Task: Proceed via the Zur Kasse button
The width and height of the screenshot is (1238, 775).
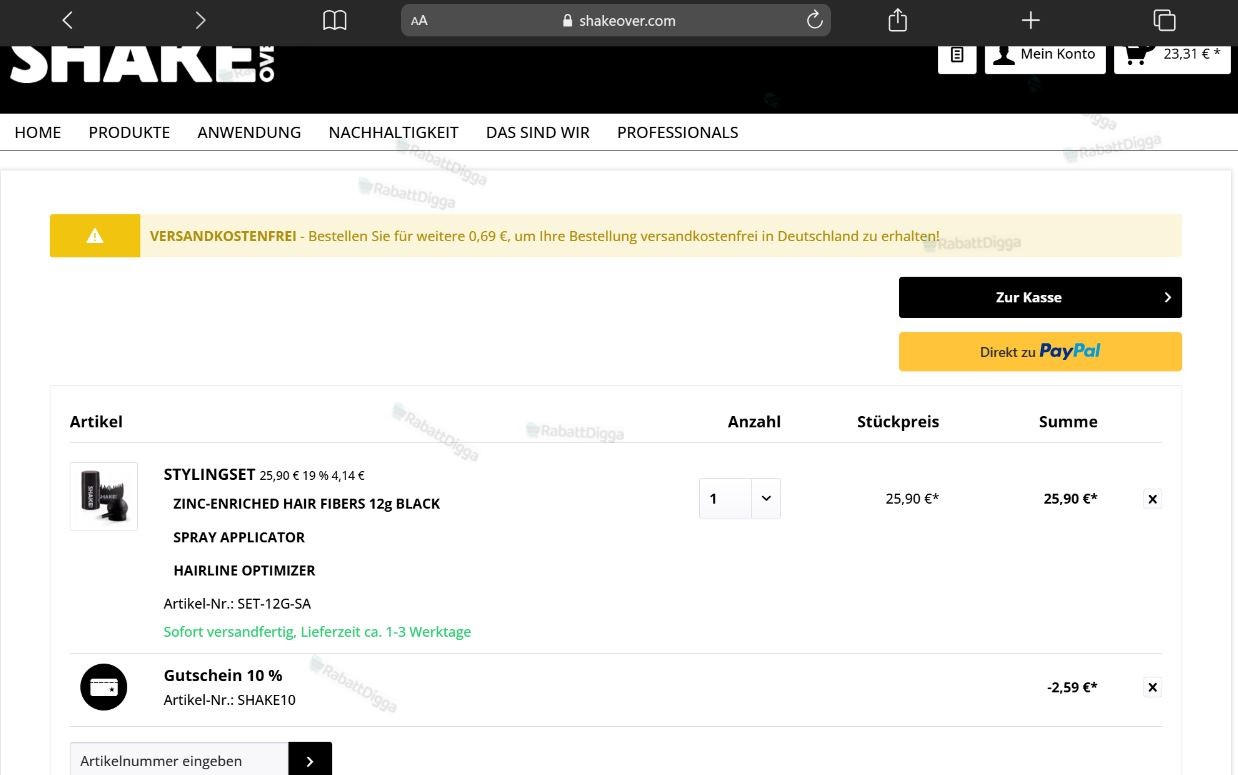Action: 1040,297
